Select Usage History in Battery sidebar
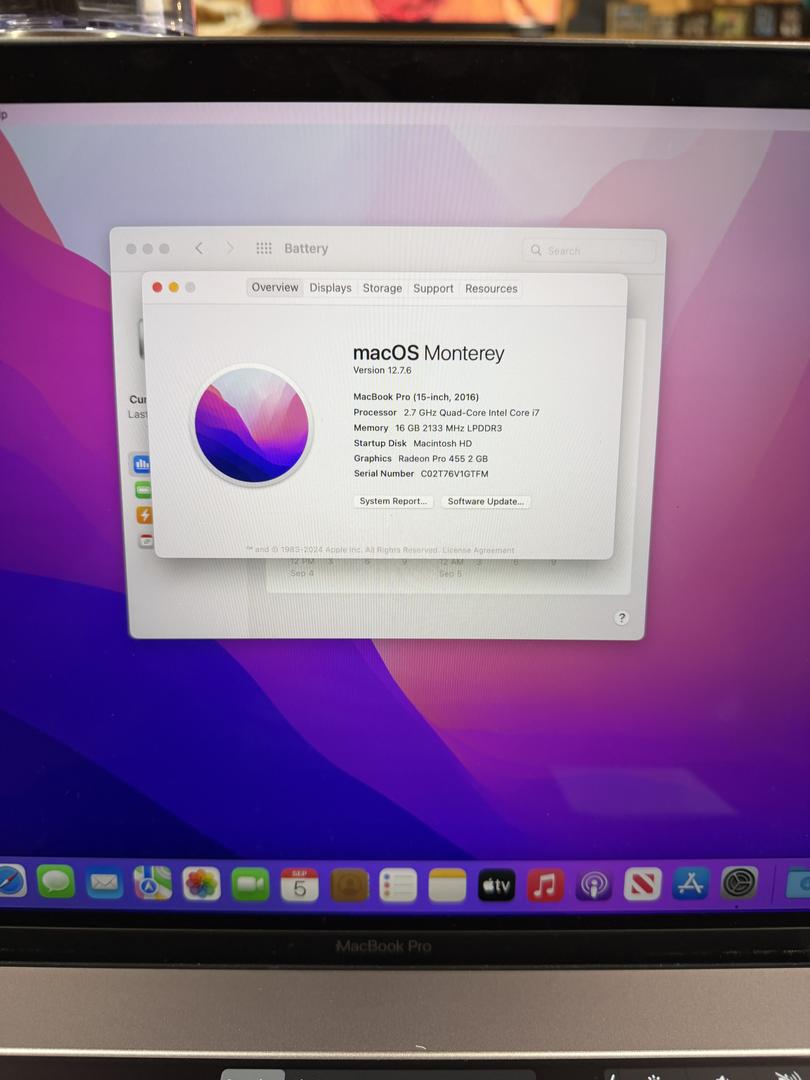 point(142,464)
